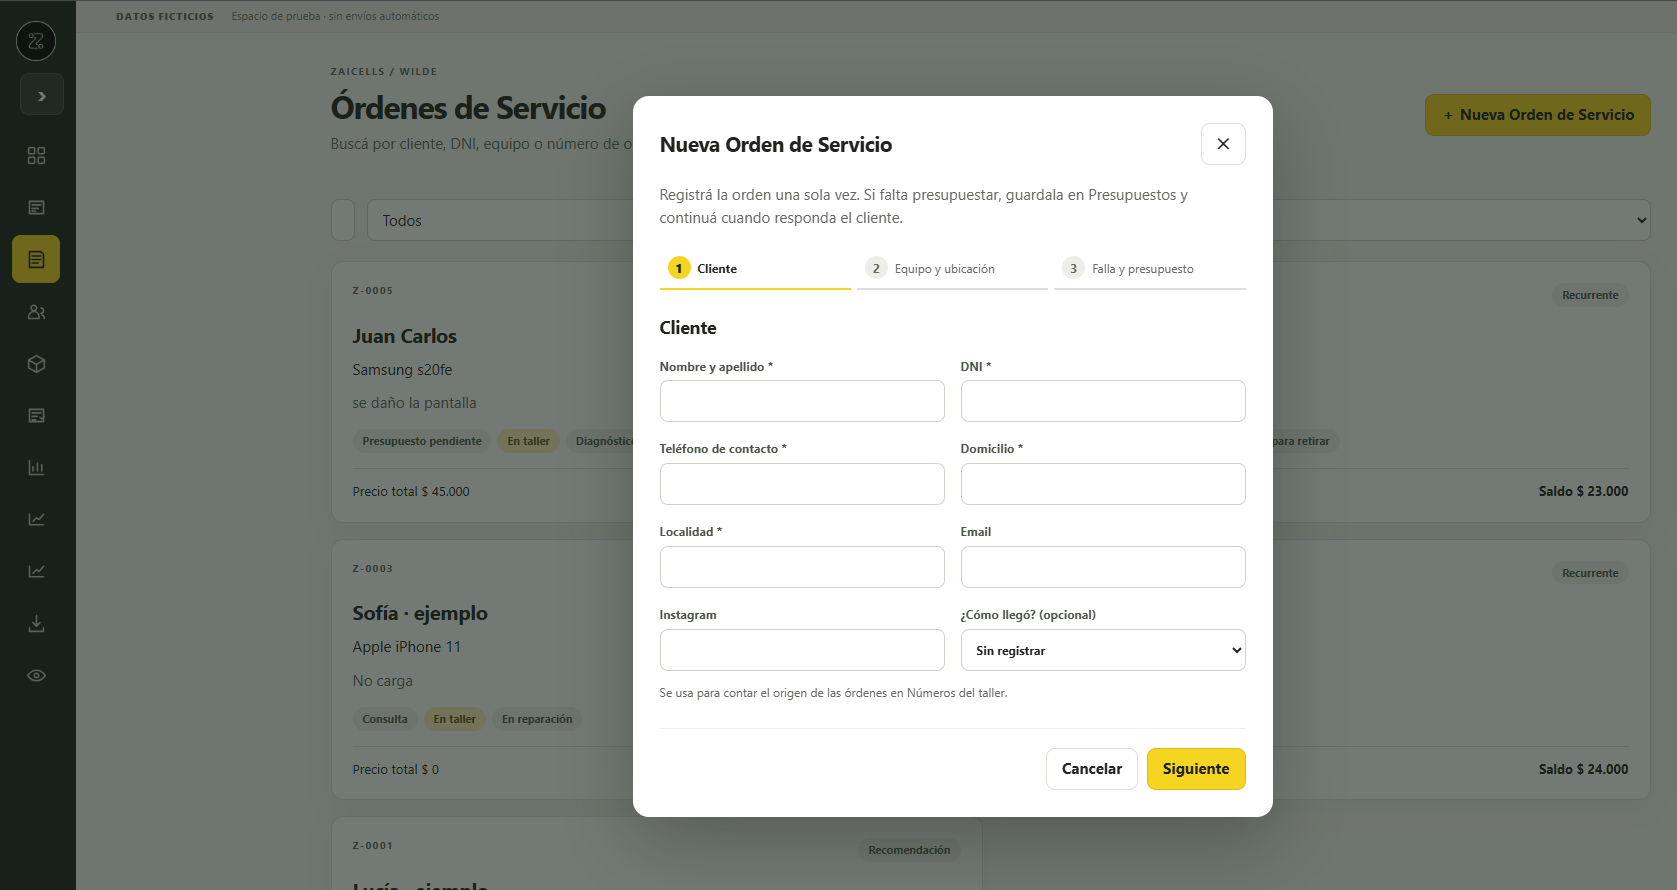
Task: Click the yellow Siguiente button
Action: 1196,769
